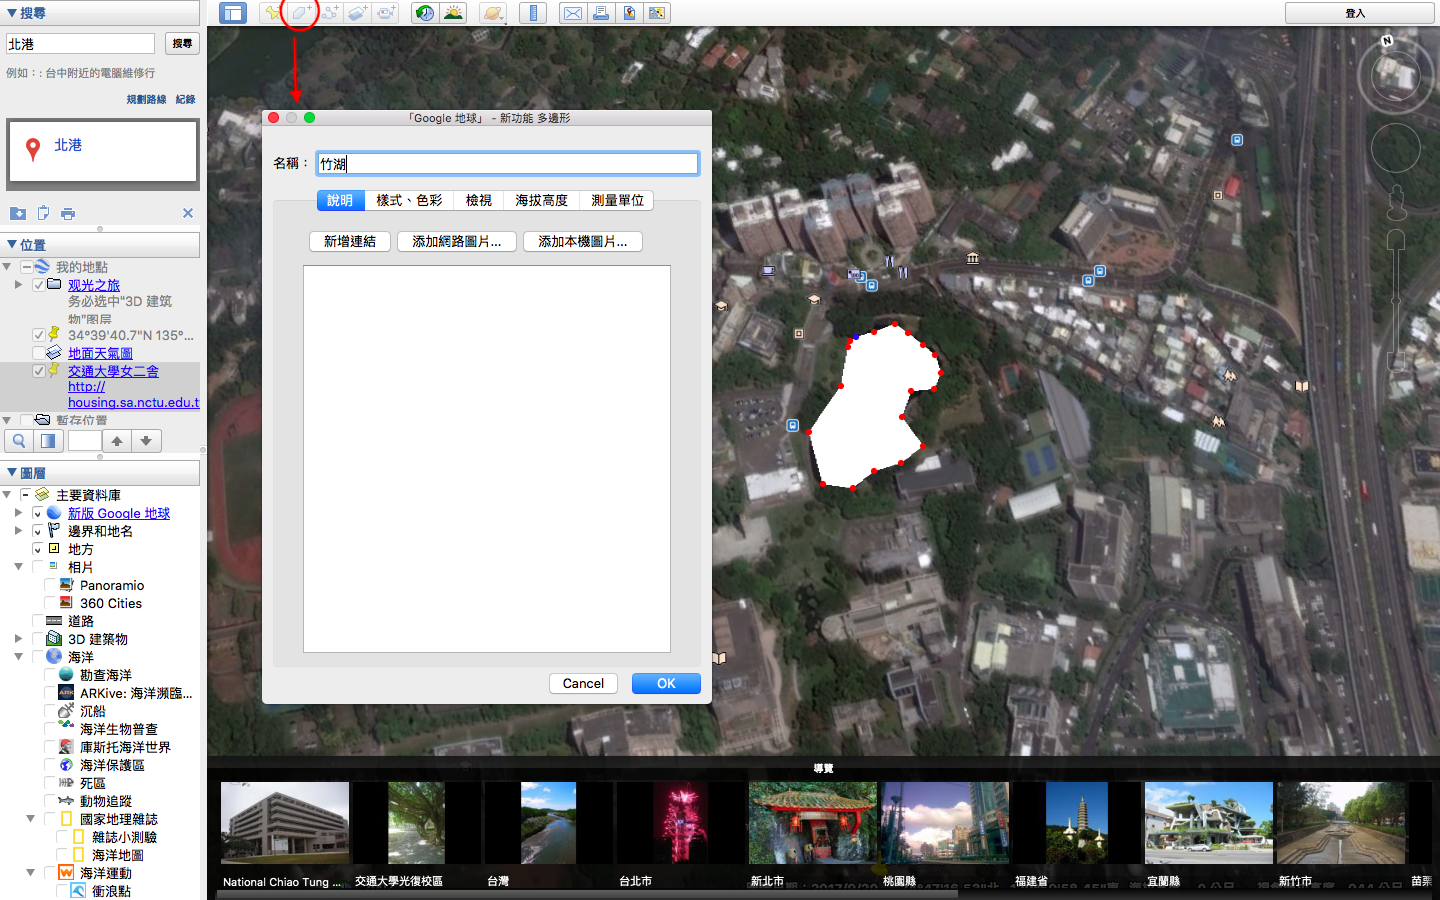This screenshot has height=900, width=1440.
Task: Toggle the sidebar panel toolbar icon
Action: click(x=233, y=13)
